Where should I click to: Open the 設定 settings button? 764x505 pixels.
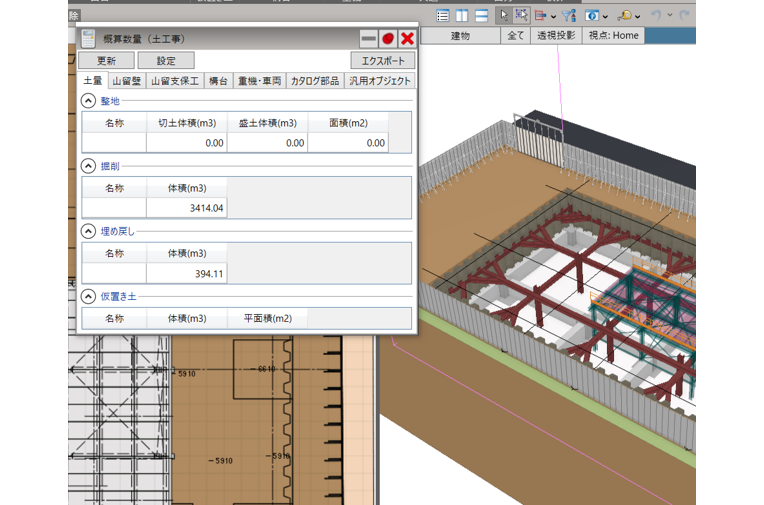click(x=166, y=61)
